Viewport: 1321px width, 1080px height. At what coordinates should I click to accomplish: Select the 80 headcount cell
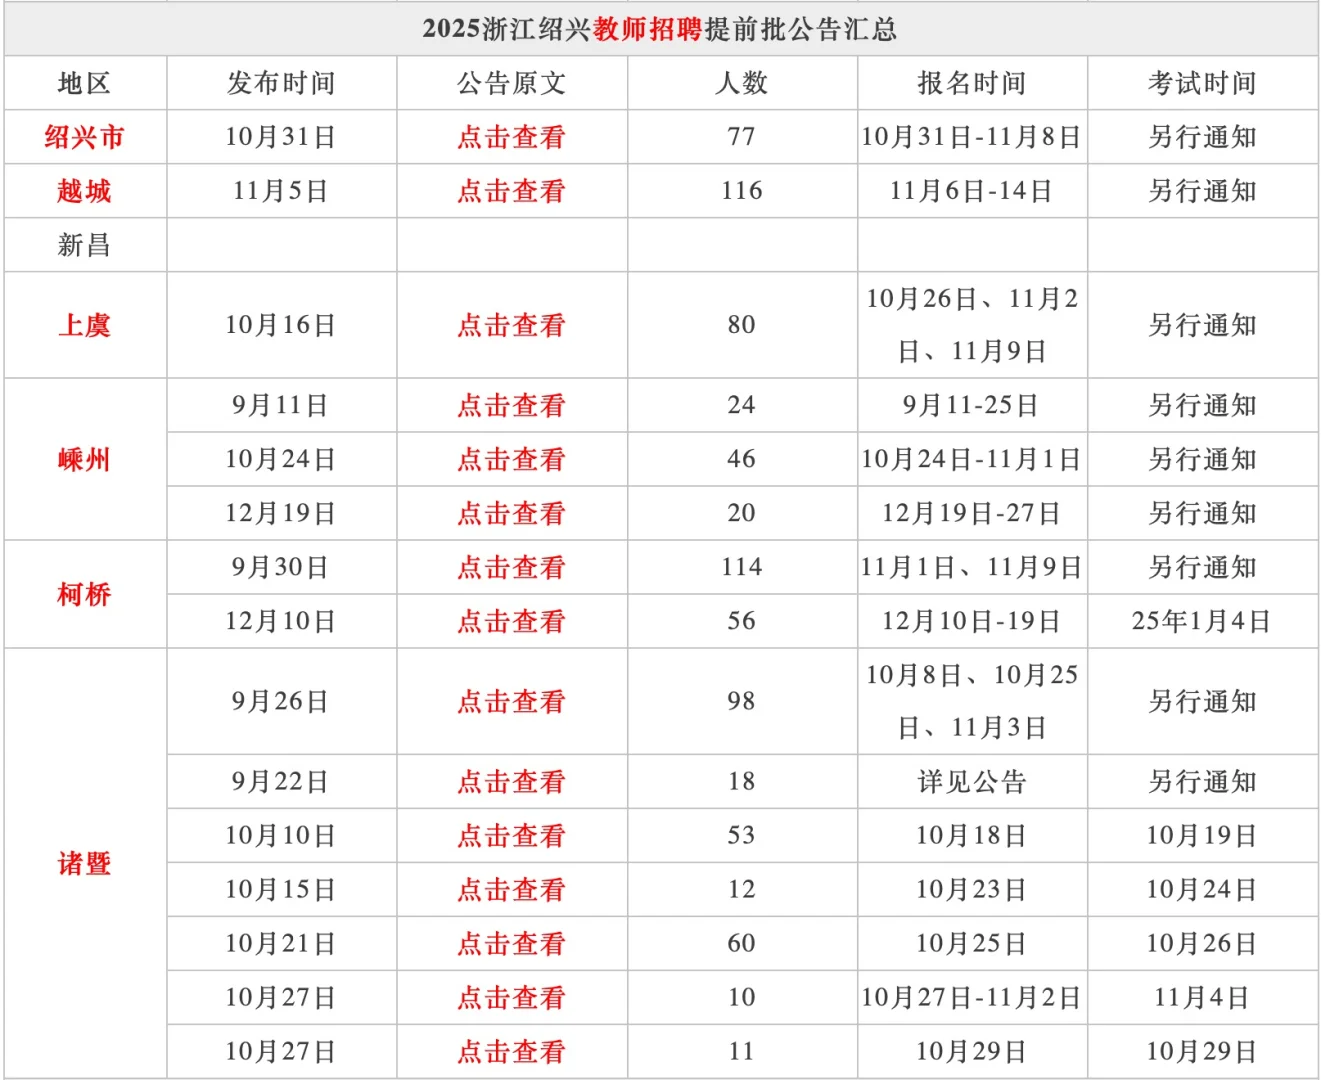(x=742, y=325)
